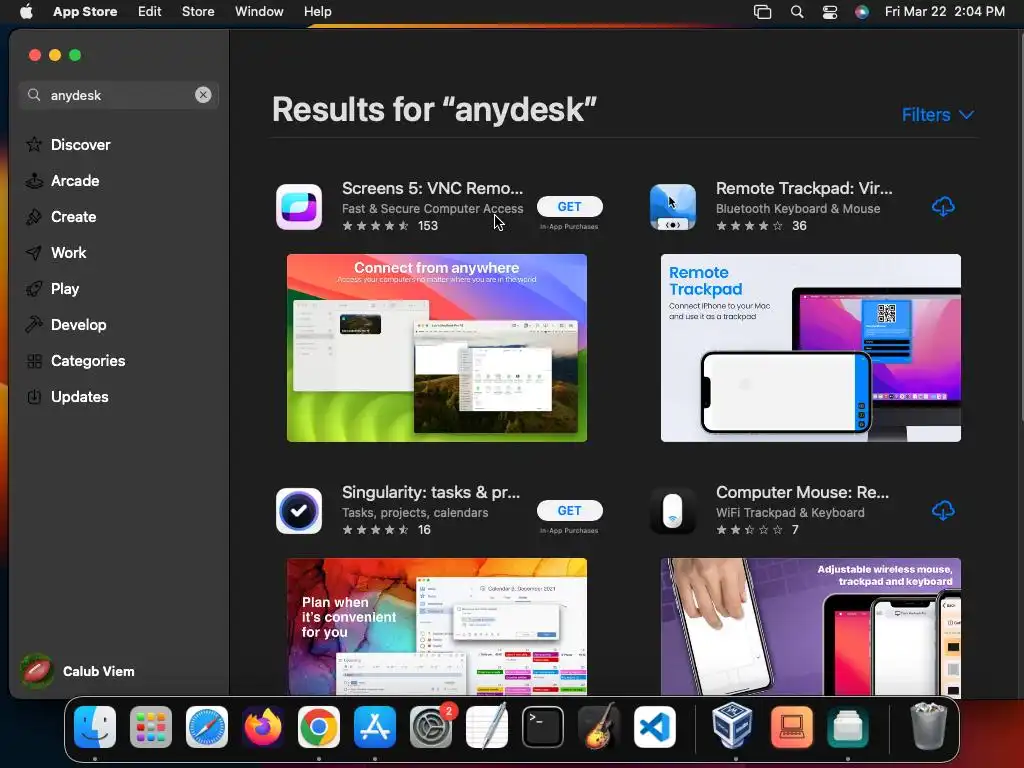Open GarageBand from the Dock
Viewport: 1024px width, 768px height.
click(599, 727)
